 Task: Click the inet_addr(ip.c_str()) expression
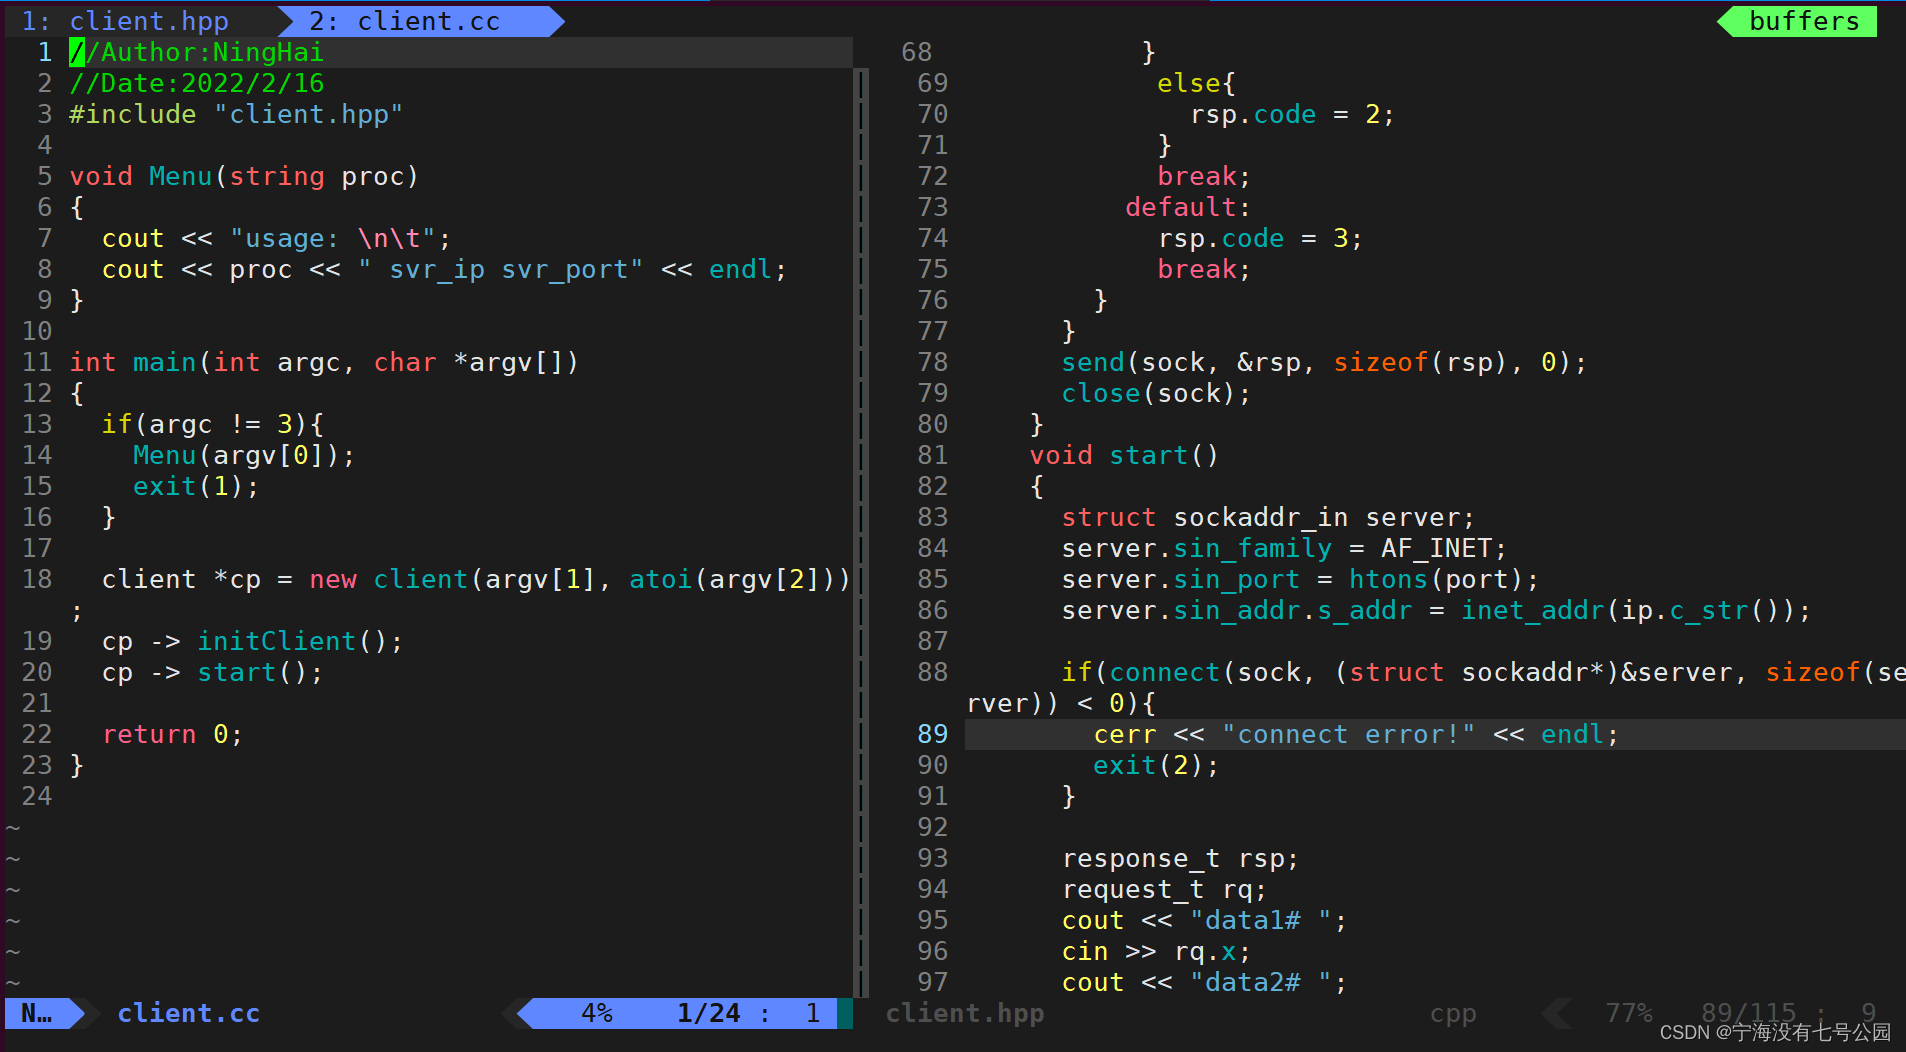tap(1628, 610)
